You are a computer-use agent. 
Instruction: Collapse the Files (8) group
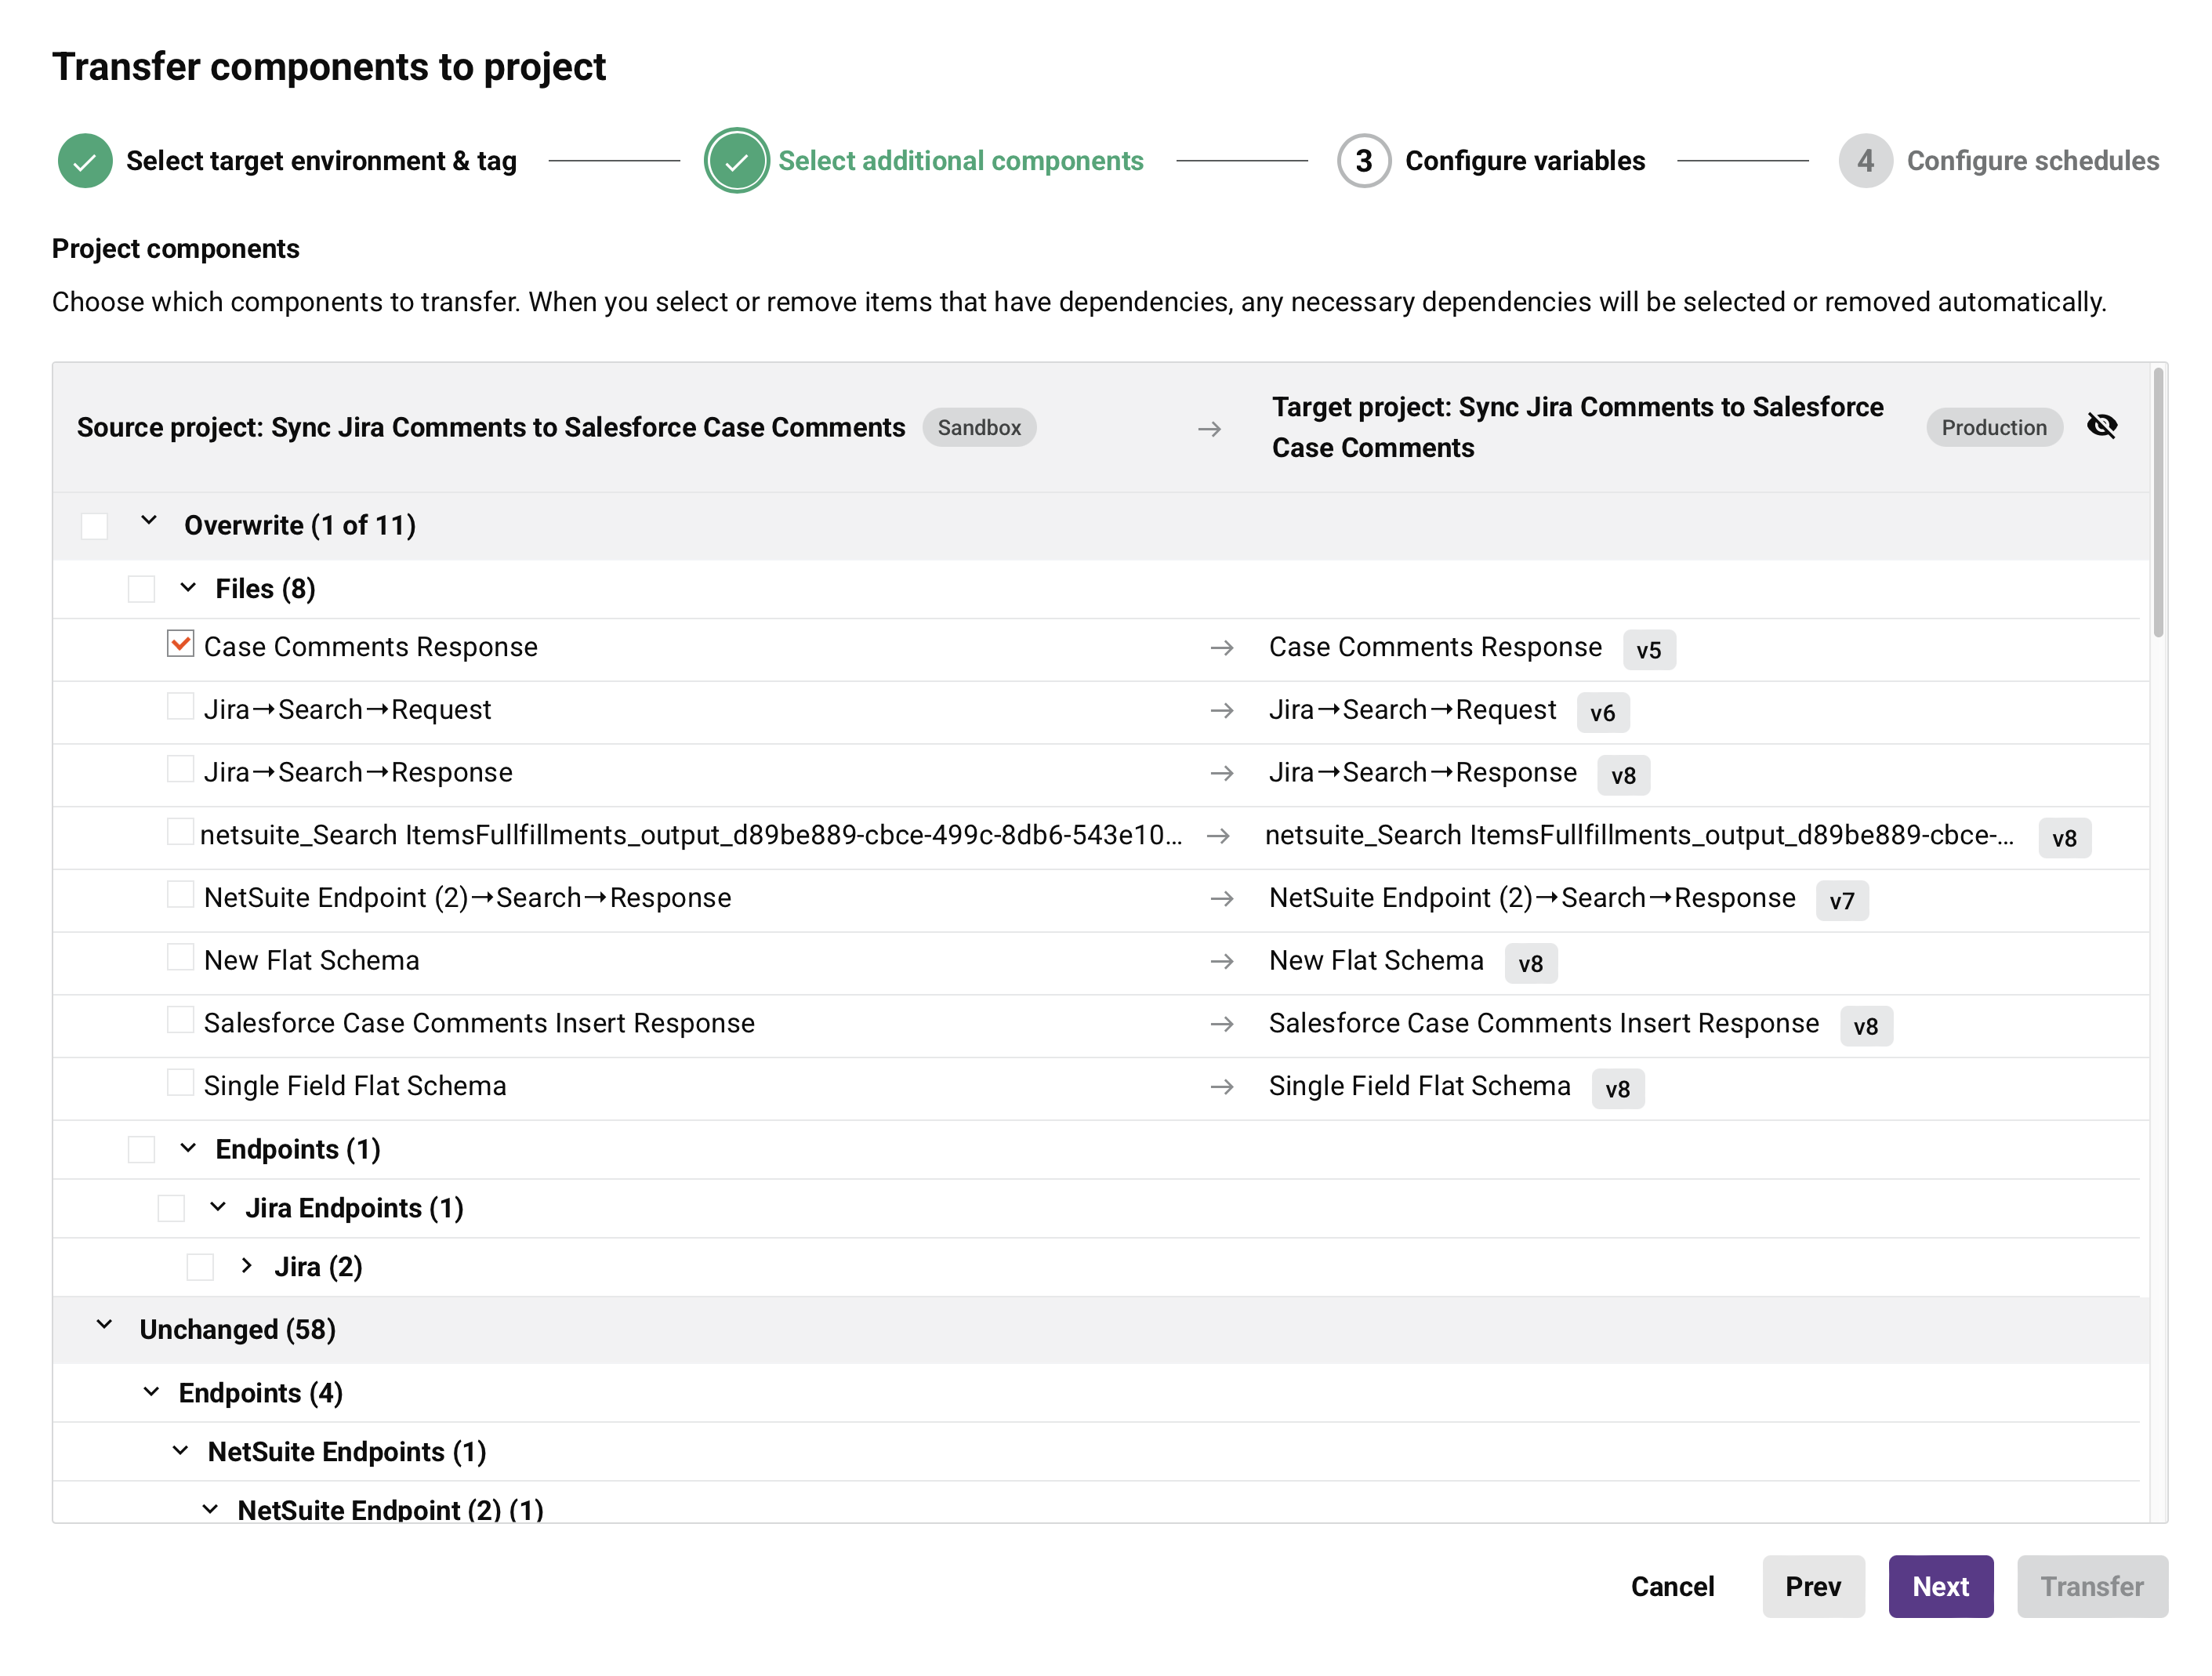point(188,588)
